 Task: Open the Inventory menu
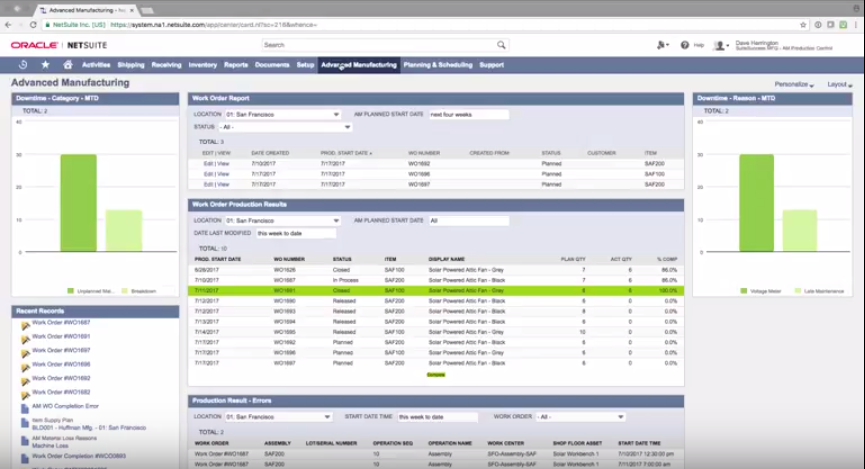tap(202, 65)
